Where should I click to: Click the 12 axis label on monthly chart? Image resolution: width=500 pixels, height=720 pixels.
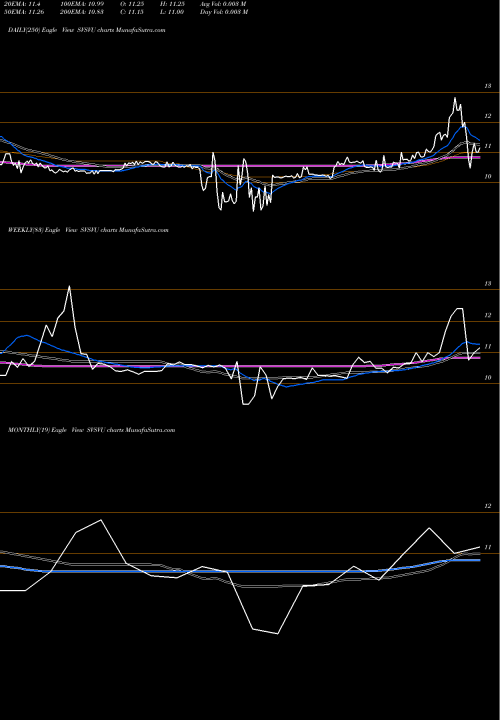point(488,506)
